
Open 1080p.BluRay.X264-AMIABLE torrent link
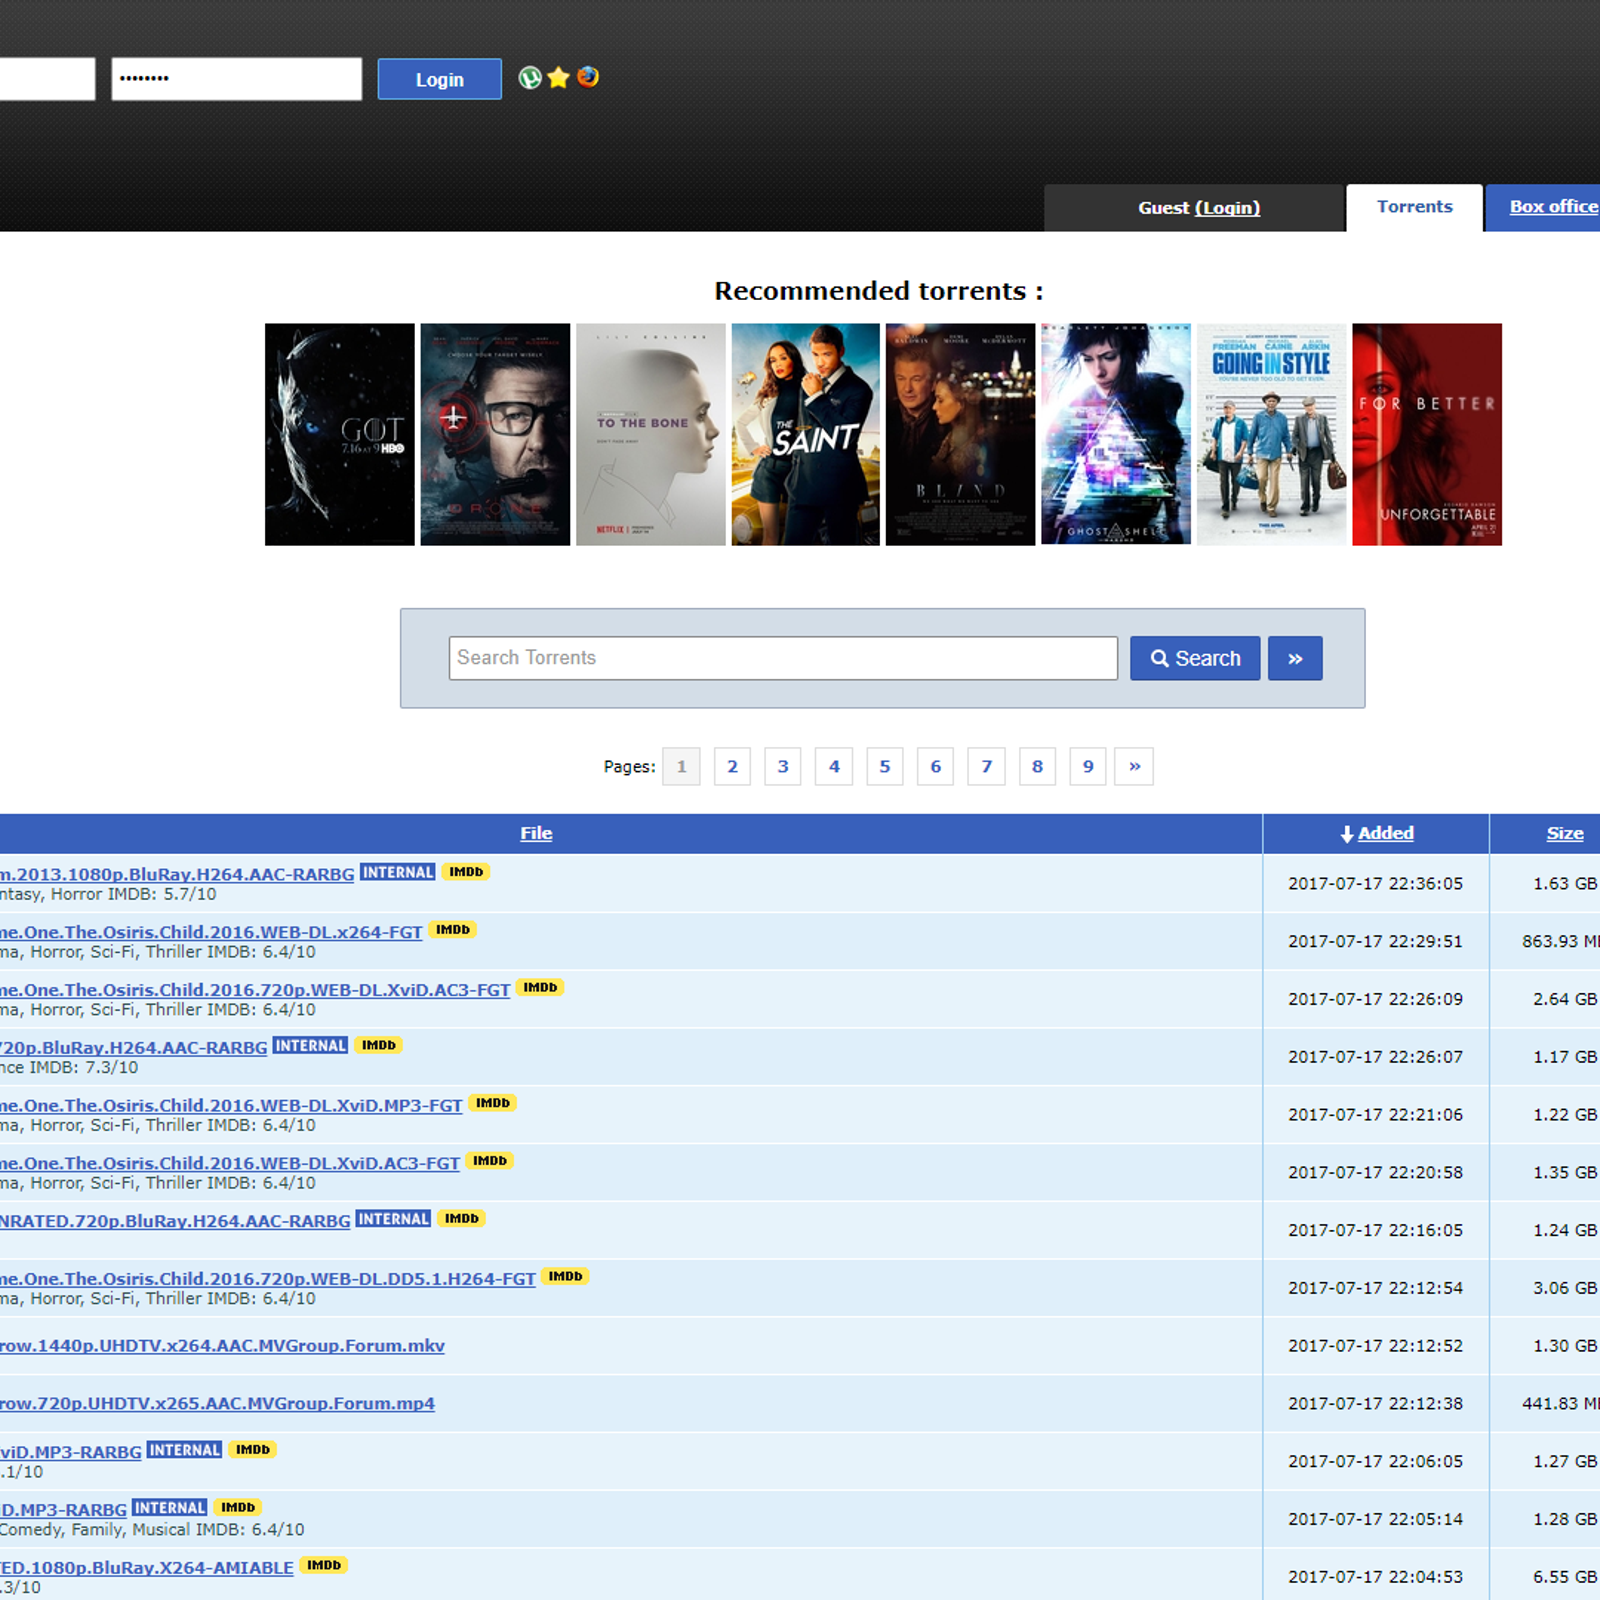point(147,1568)
